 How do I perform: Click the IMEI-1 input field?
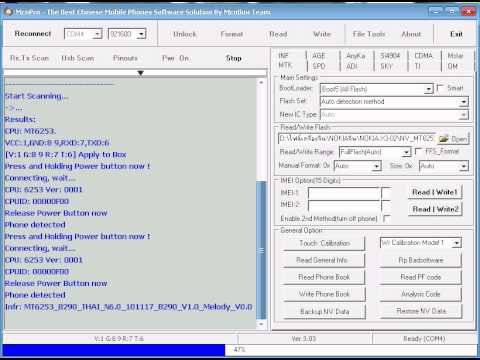point(344,193)
